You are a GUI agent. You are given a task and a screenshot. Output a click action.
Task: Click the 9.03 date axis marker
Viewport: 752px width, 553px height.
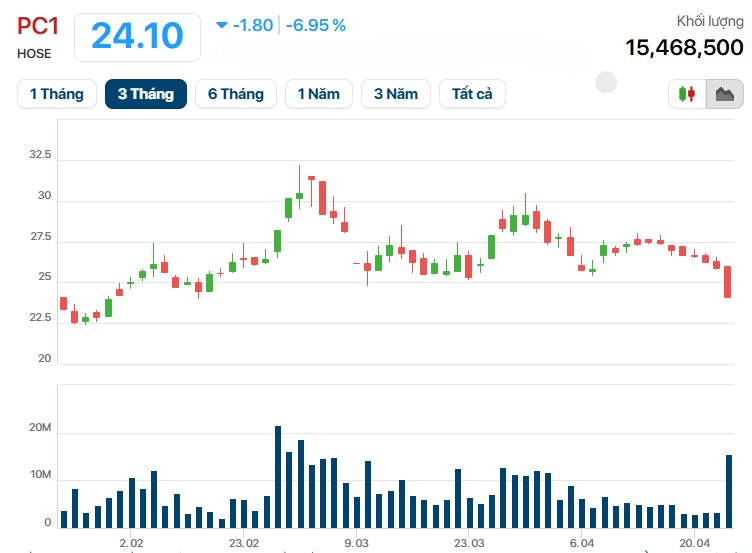click(x=356, y=543)
